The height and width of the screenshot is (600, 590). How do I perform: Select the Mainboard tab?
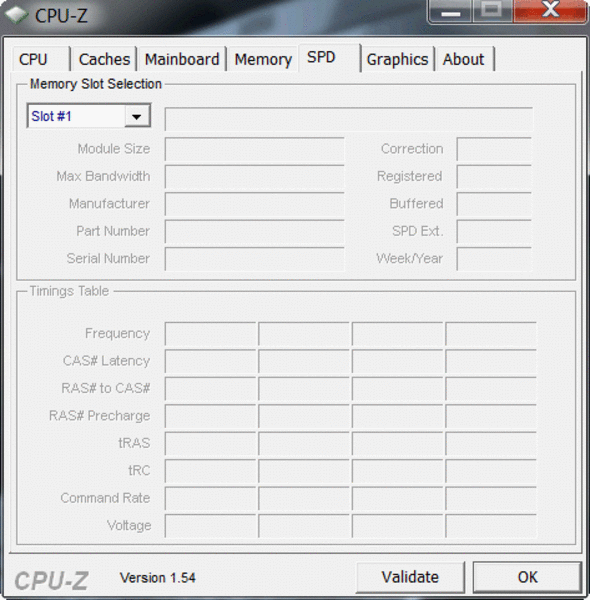[x=182, y=59]
